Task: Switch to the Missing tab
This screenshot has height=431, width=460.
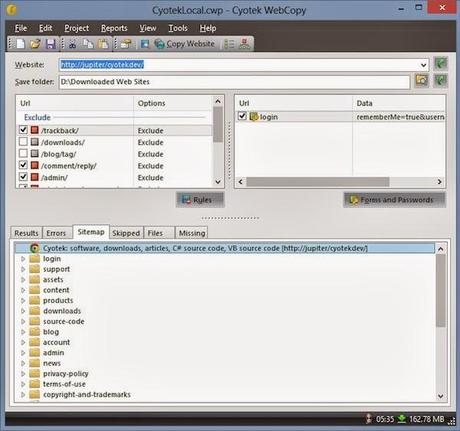Action: pos(192,233)
